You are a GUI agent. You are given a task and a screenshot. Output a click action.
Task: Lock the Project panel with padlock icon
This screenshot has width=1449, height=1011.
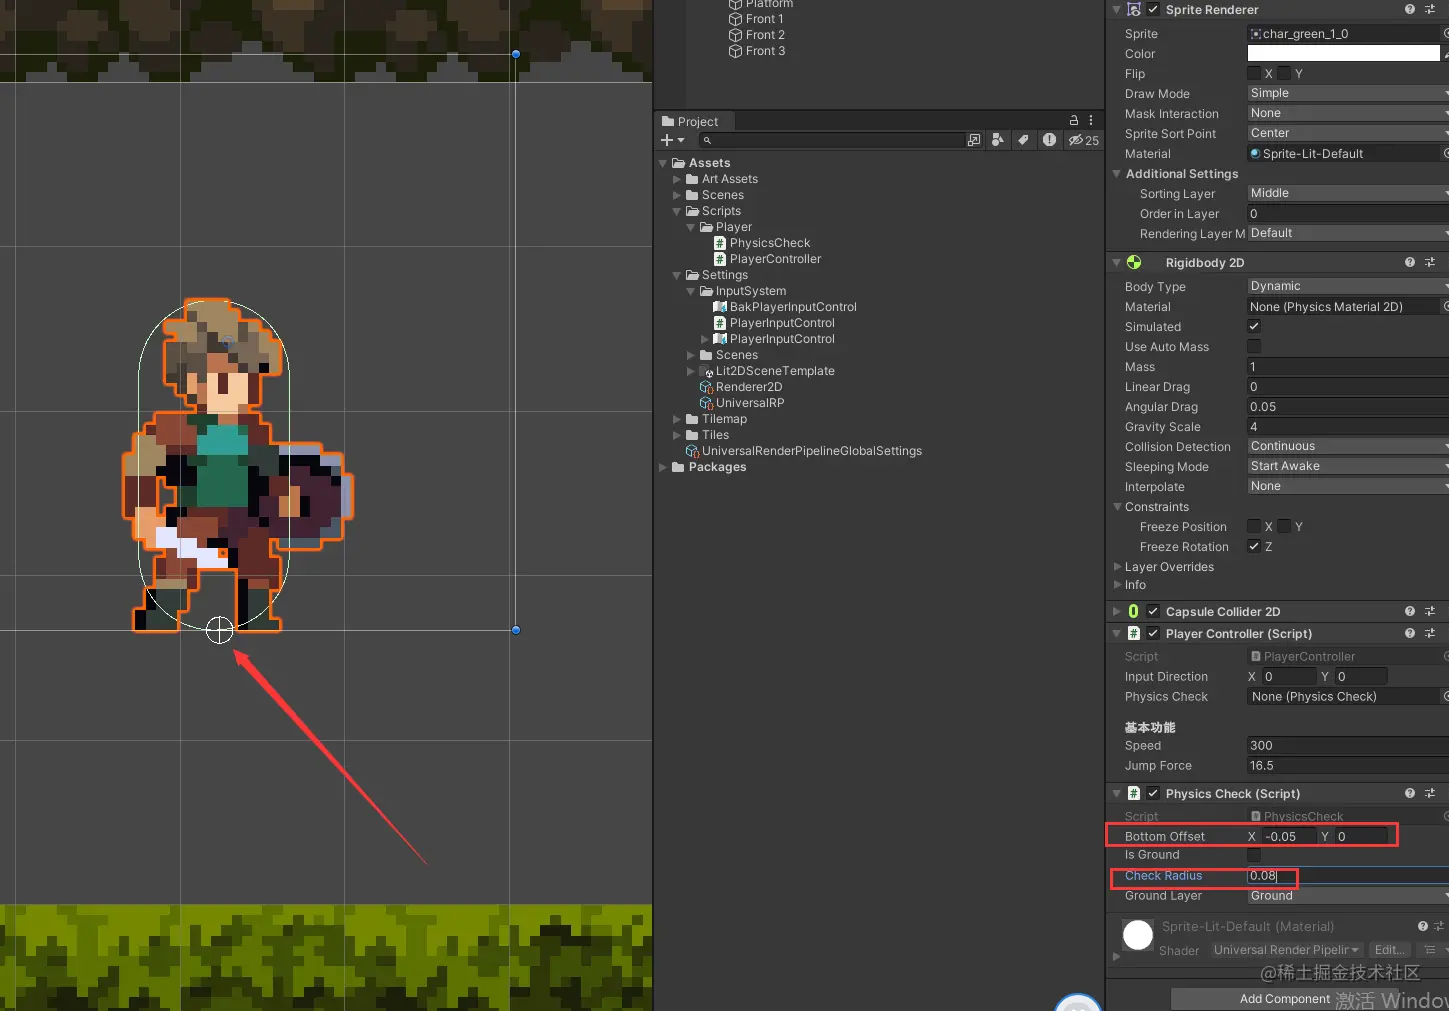(1074, 120)
